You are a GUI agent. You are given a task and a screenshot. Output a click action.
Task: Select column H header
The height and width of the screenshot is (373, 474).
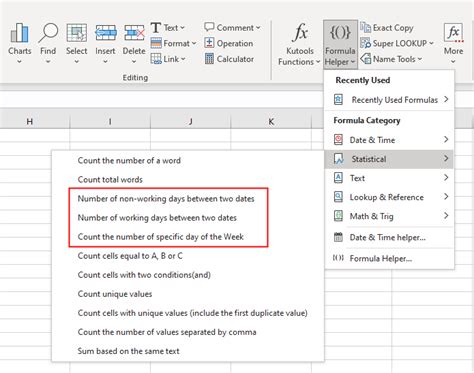(x=30, y=122)
